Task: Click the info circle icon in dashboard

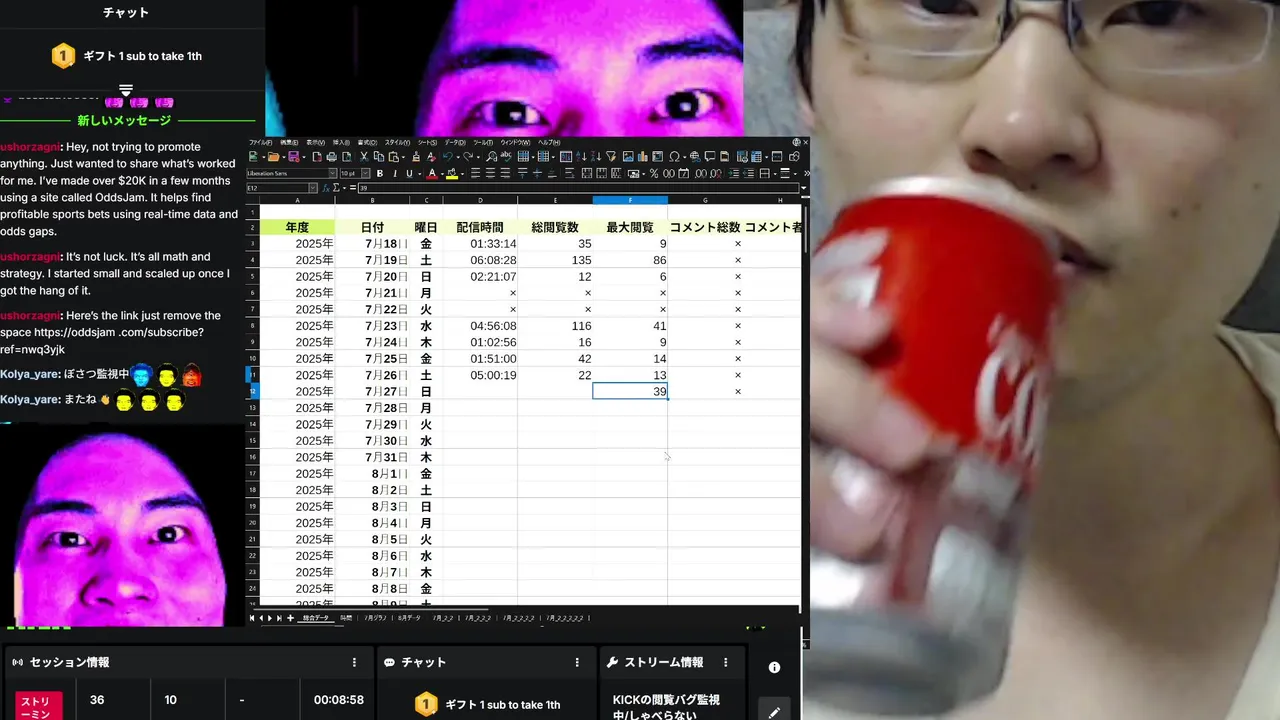Action: pos(774,667)
